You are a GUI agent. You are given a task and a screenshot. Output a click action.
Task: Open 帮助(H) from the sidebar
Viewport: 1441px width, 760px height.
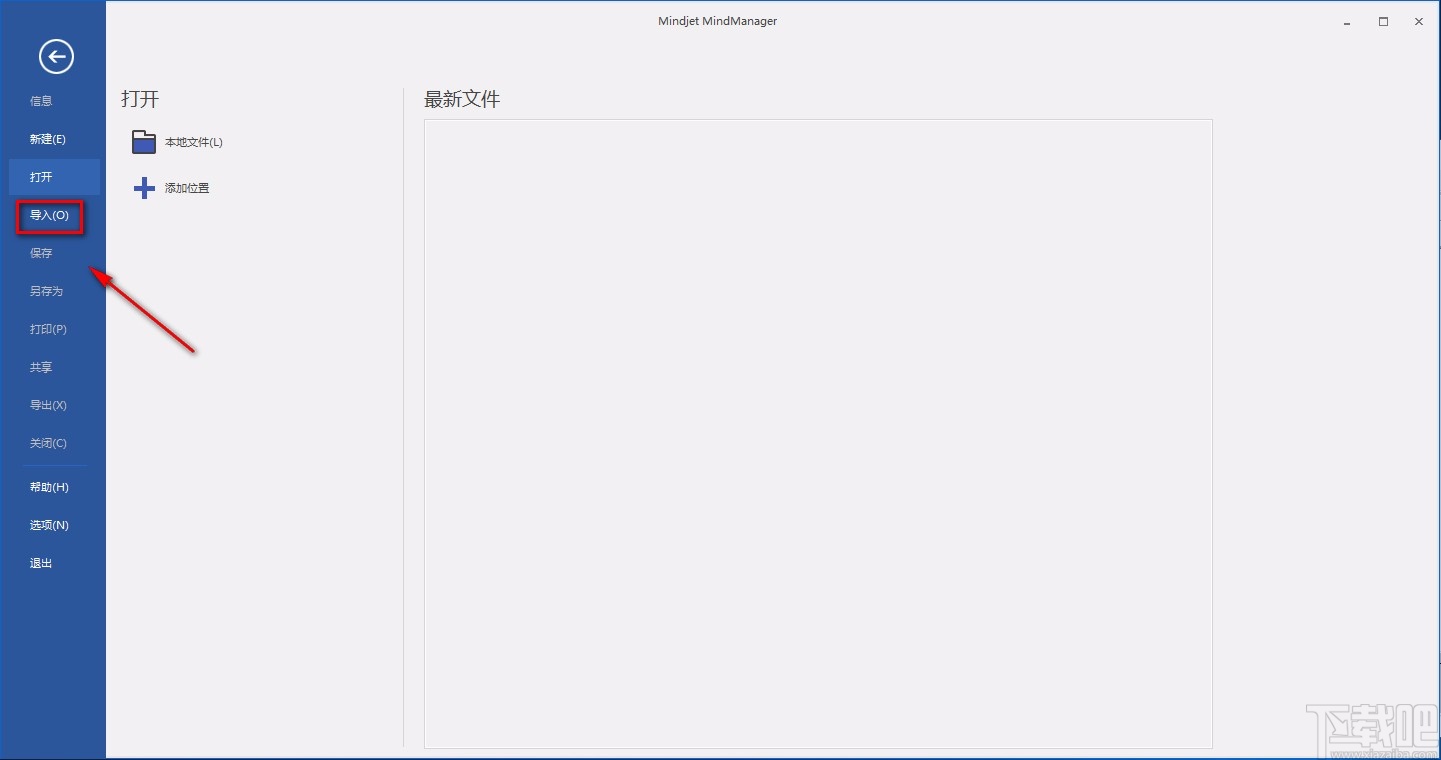pos(49,487)
